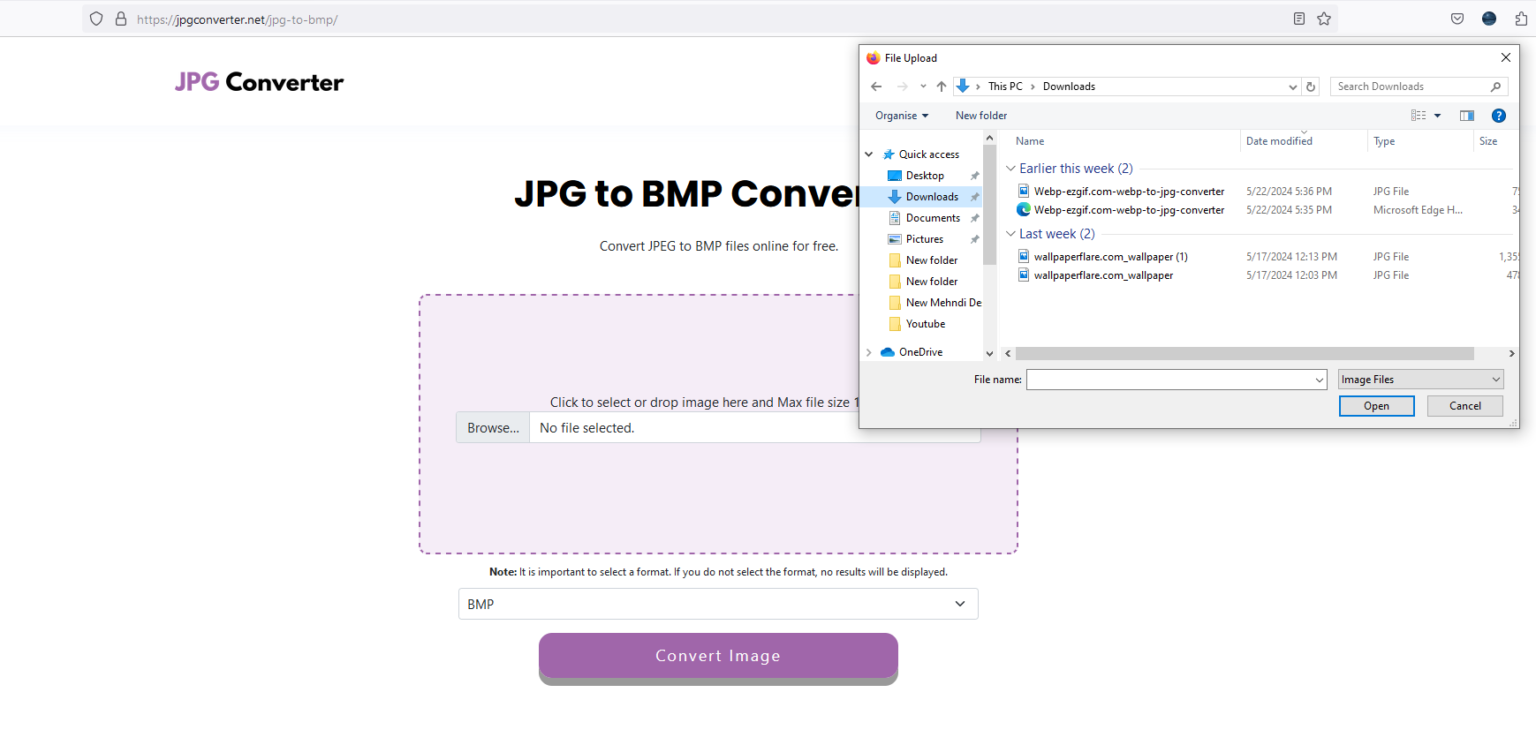Bookmark this page with the star icon
The image size is (1536, 730).
point(1324,19)
